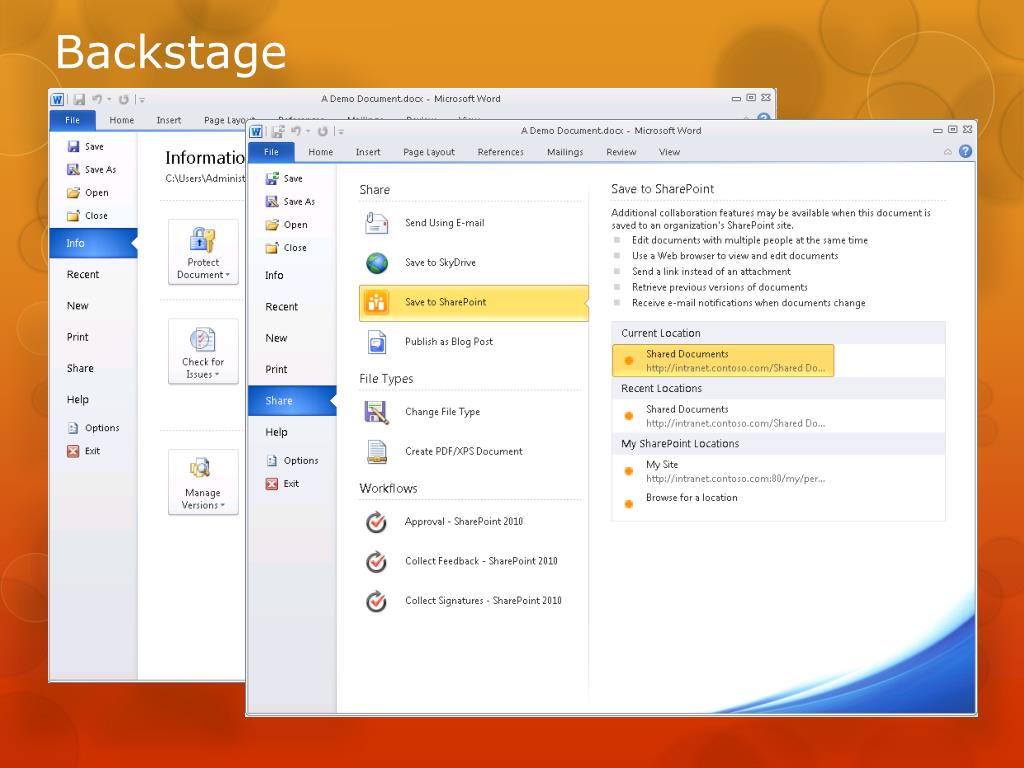The image size is (1024, 768).
Task: Click the Create PDF/XPS Document icon
Action: pyautogui.click(x=377, y=452)
